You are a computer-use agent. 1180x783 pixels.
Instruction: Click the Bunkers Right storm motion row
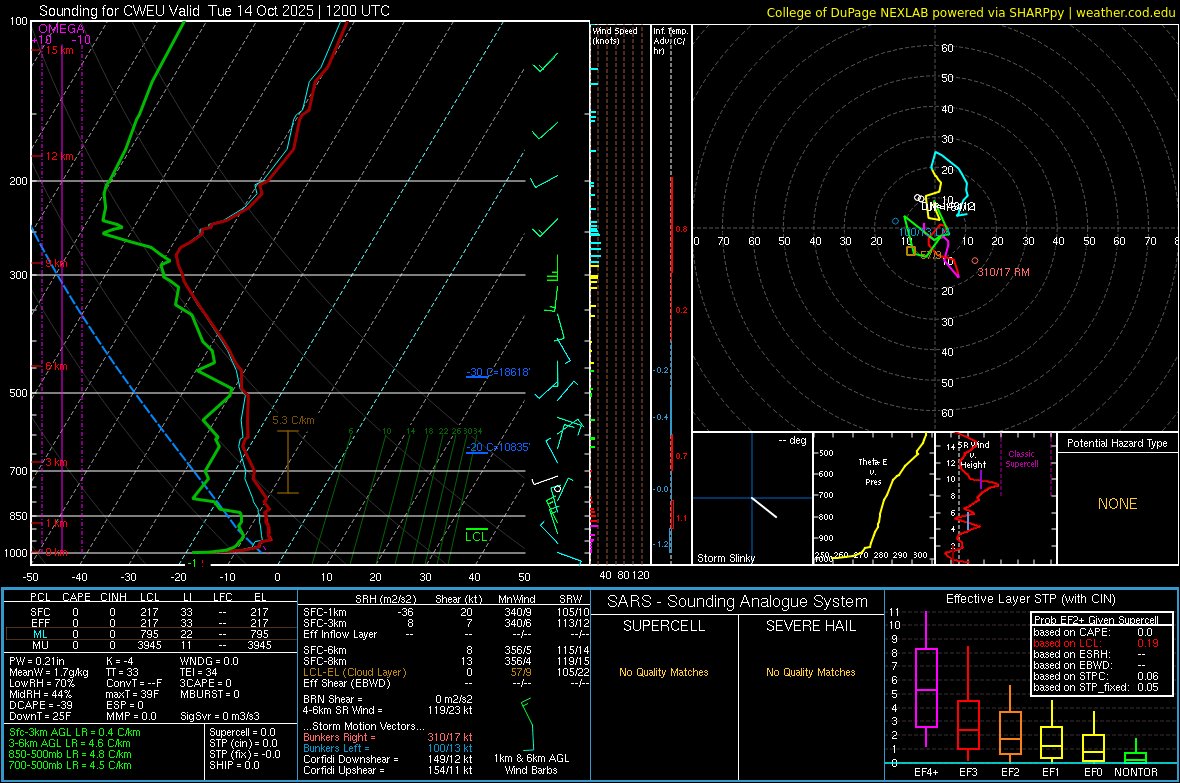(388, 737)
